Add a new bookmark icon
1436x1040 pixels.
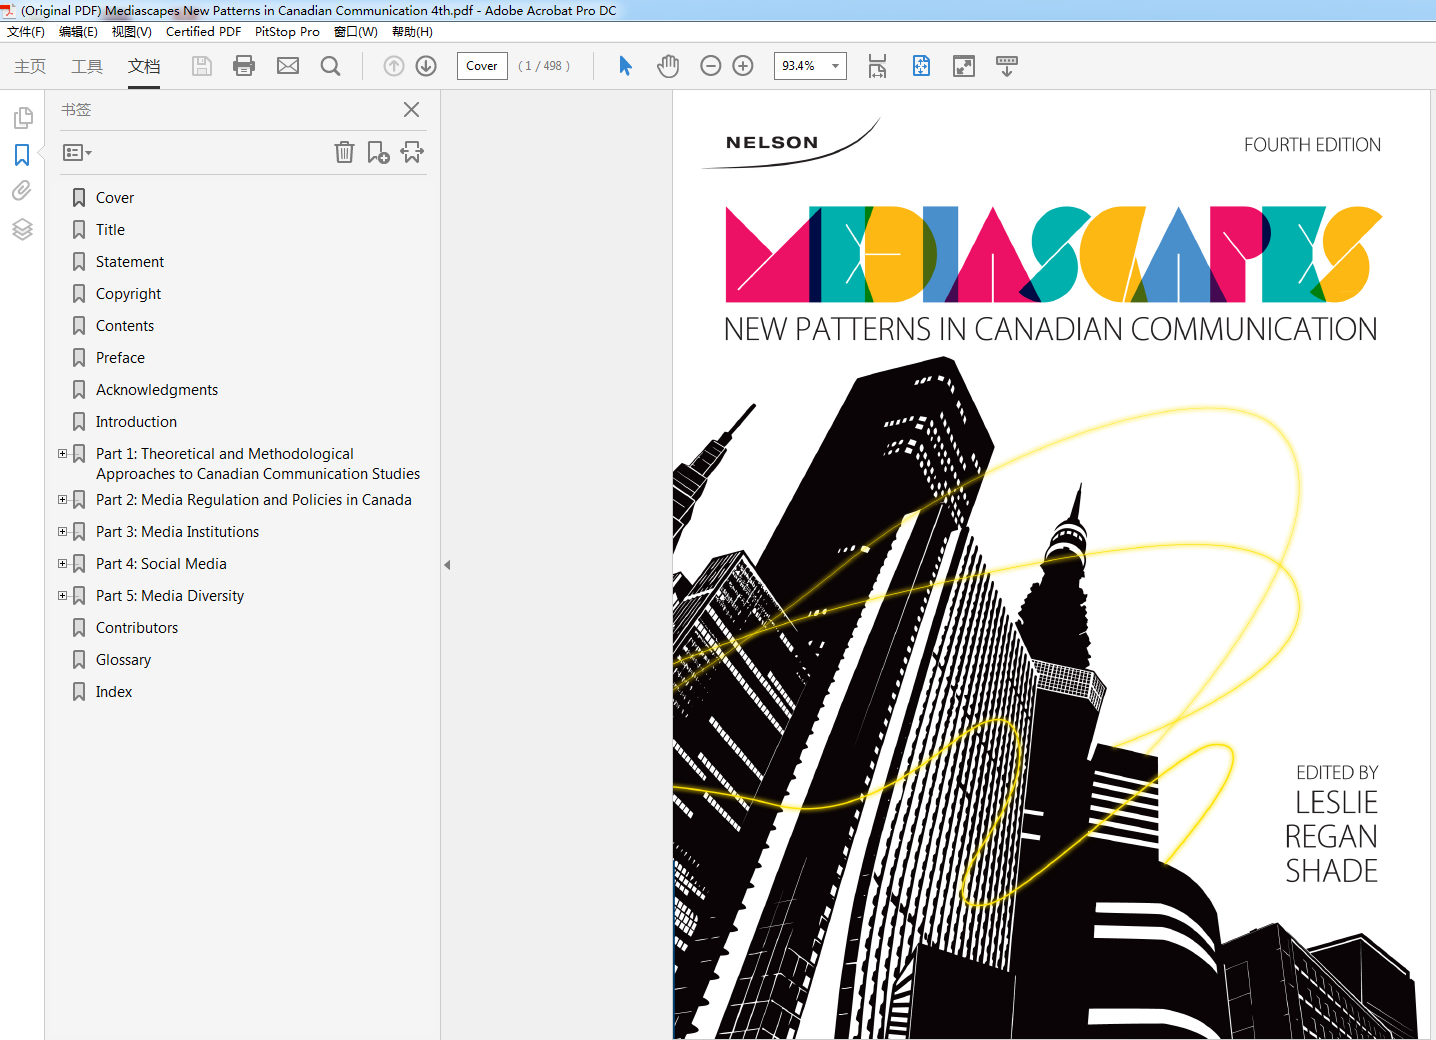click(378, 152)
